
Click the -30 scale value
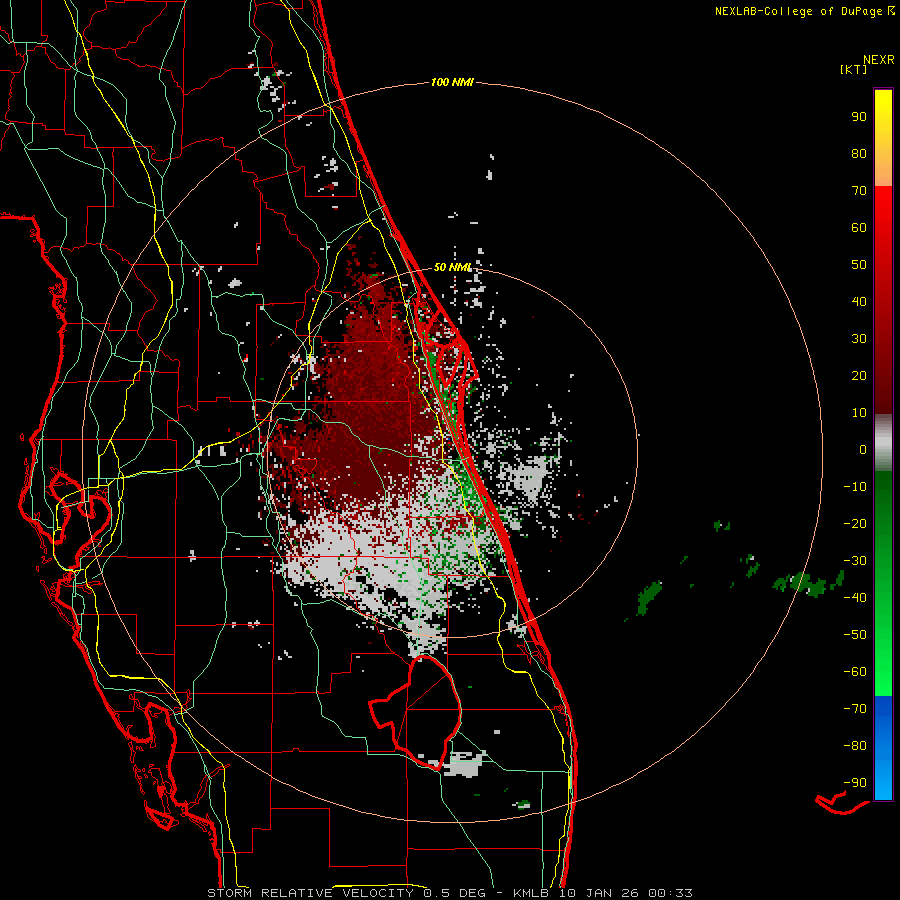[855, 561]
